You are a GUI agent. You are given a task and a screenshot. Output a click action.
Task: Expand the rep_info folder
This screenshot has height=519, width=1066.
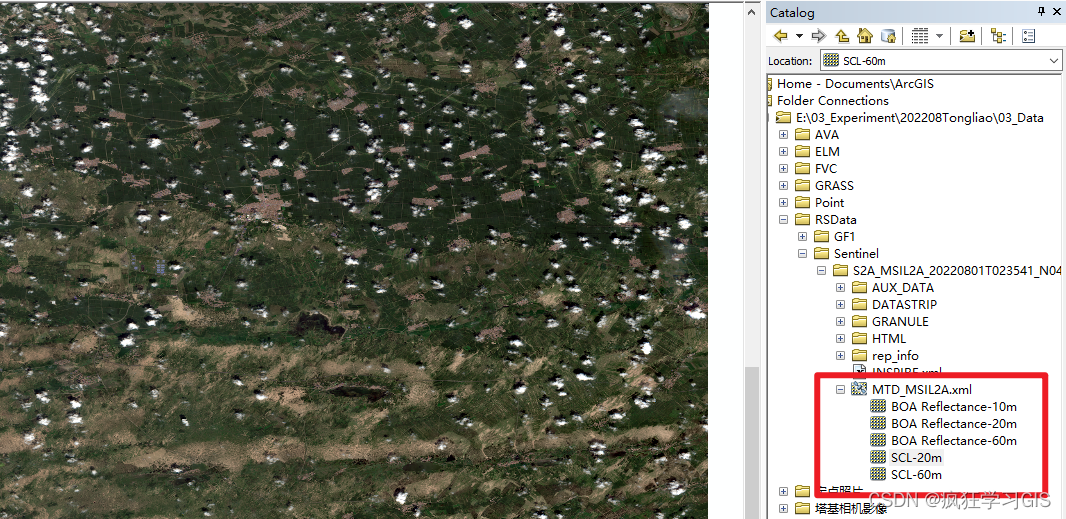pos(840,356)
